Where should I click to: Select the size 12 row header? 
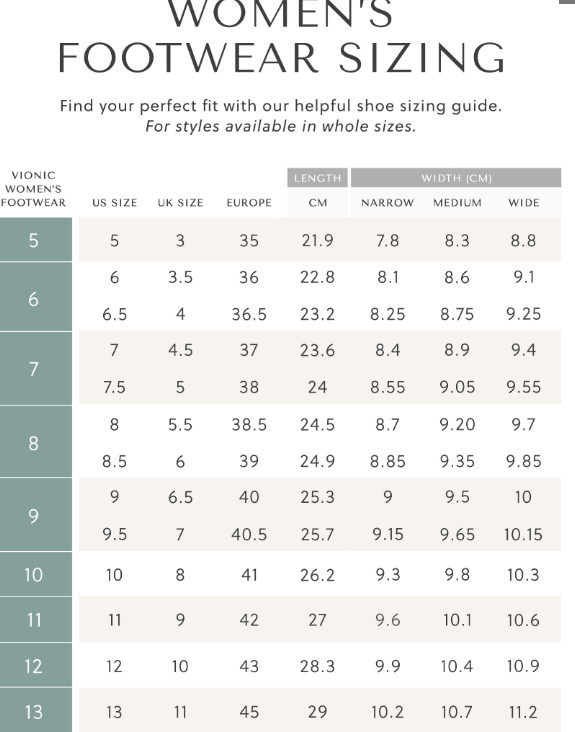(36, 665)
